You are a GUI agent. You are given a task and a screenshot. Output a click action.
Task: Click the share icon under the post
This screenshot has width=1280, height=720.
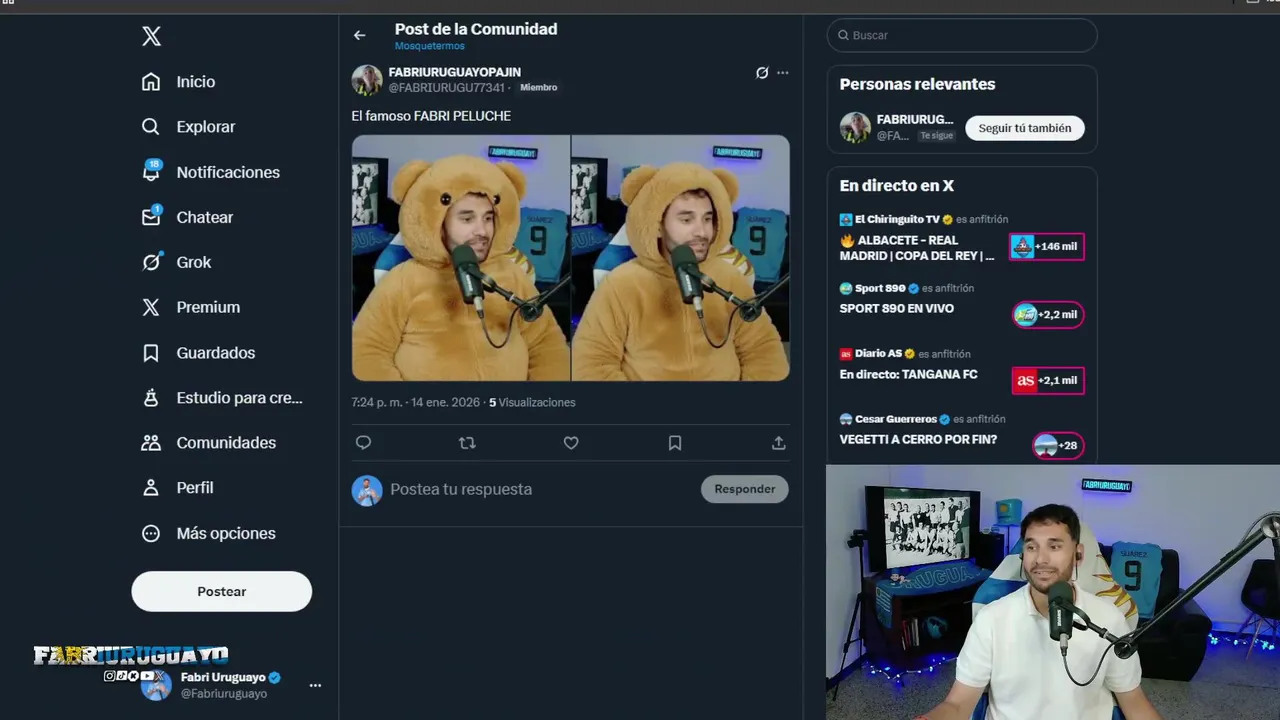click(779, 443)
